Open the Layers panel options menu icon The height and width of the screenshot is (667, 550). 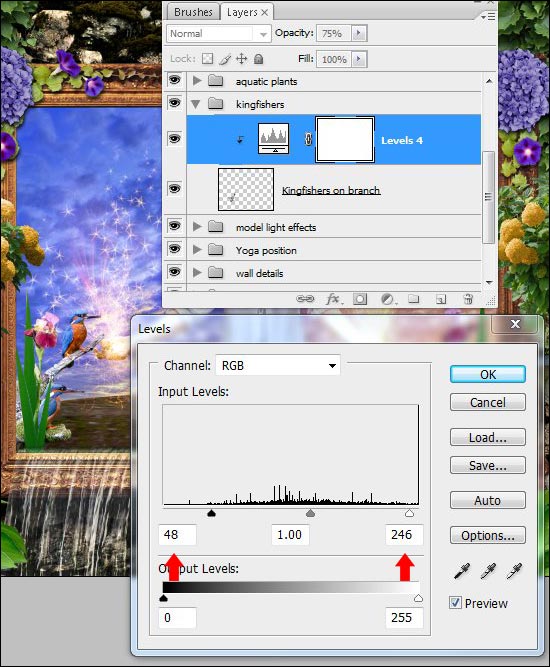(x=488, y=17)
